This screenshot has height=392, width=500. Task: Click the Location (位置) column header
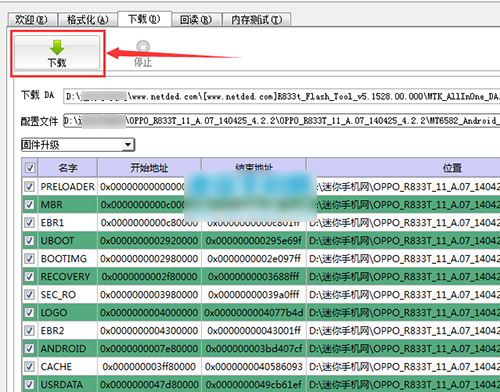click(403, 167)
